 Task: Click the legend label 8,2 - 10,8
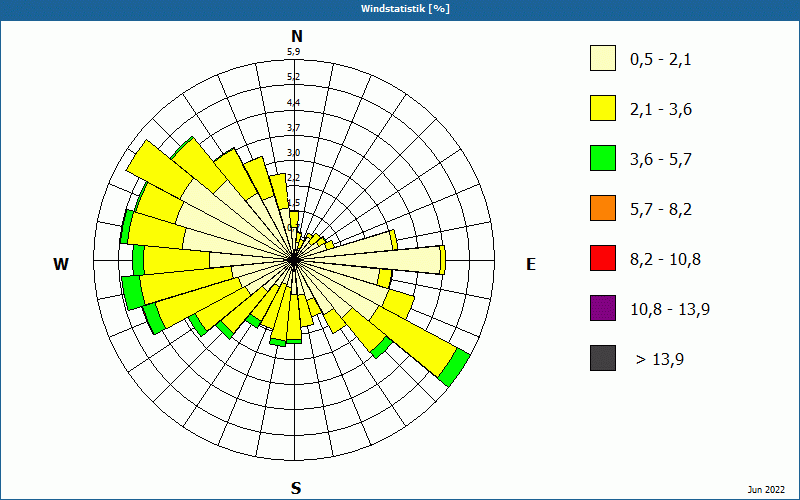[665, 260]
